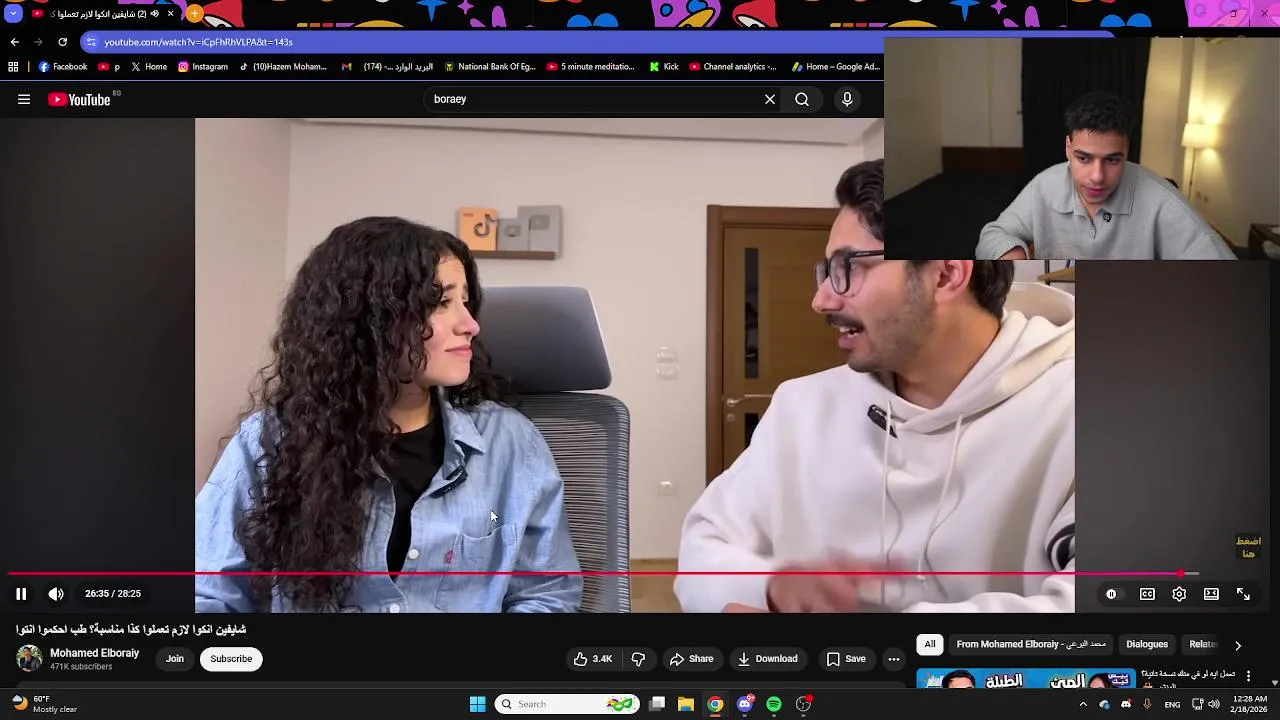Open the National Bank Of Eg bookmark
1280x720 pixels.
(490, 67)
